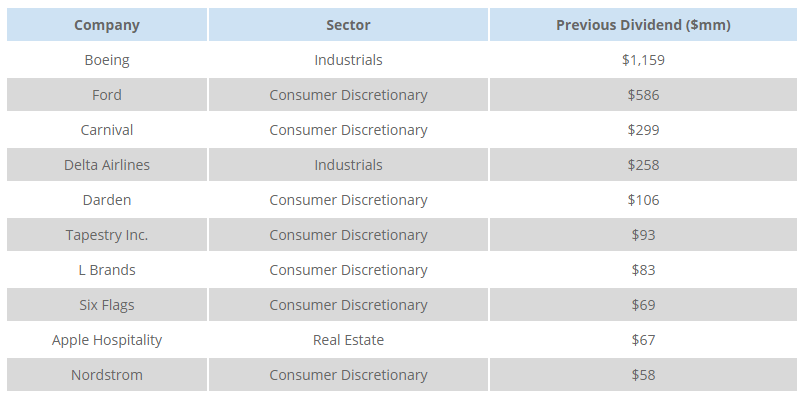
Task: Click the L Brands cell
Action: 107,270
